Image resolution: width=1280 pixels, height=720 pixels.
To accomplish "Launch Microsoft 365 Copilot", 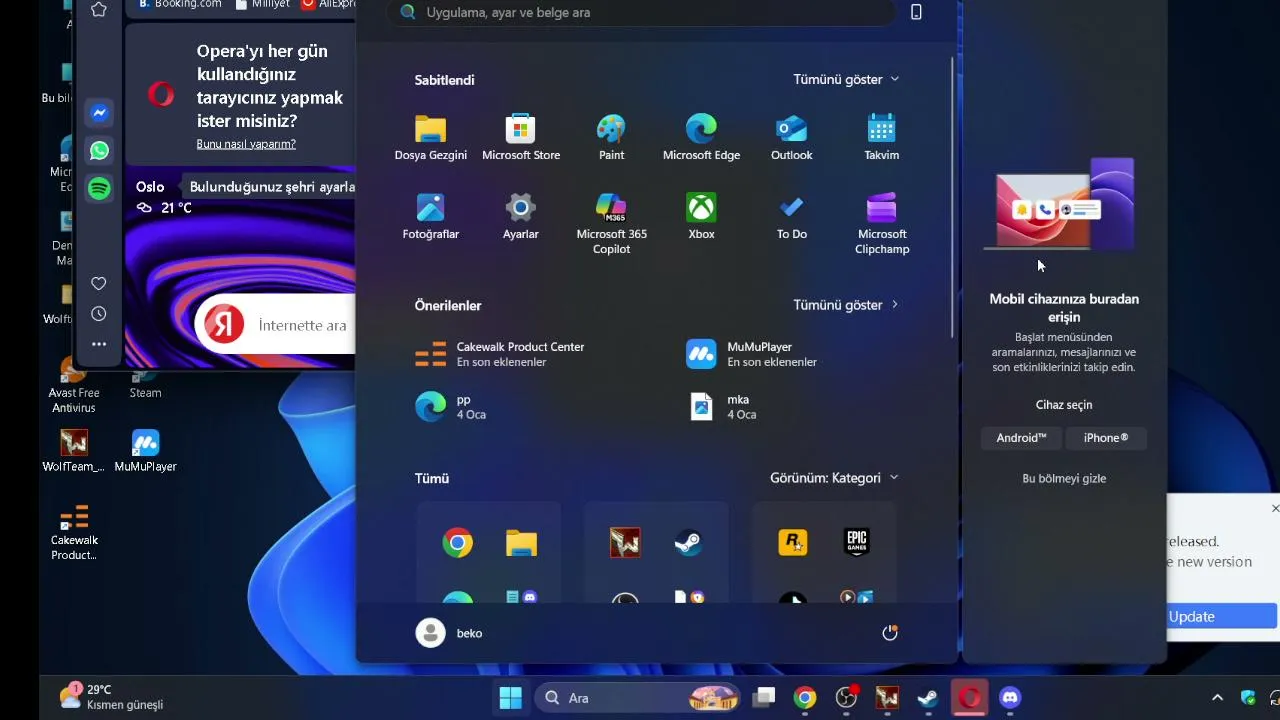I will pyautogui.click(x=611, y=224).
